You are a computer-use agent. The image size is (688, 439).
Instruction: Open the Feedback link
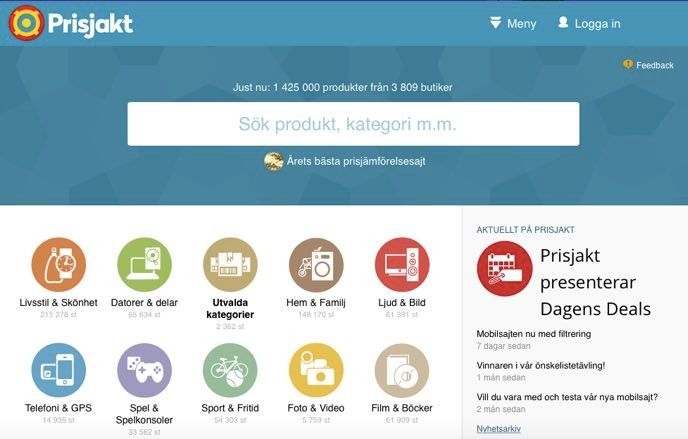coord(649,65)
